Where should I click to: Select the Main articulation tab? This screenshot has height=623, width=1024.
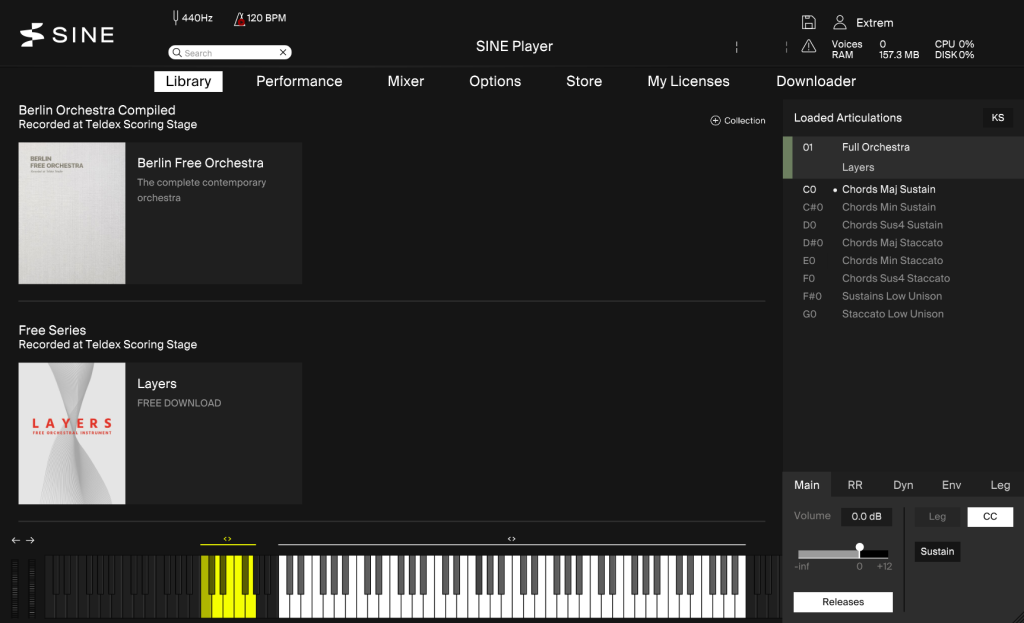[x=807, y=485]
